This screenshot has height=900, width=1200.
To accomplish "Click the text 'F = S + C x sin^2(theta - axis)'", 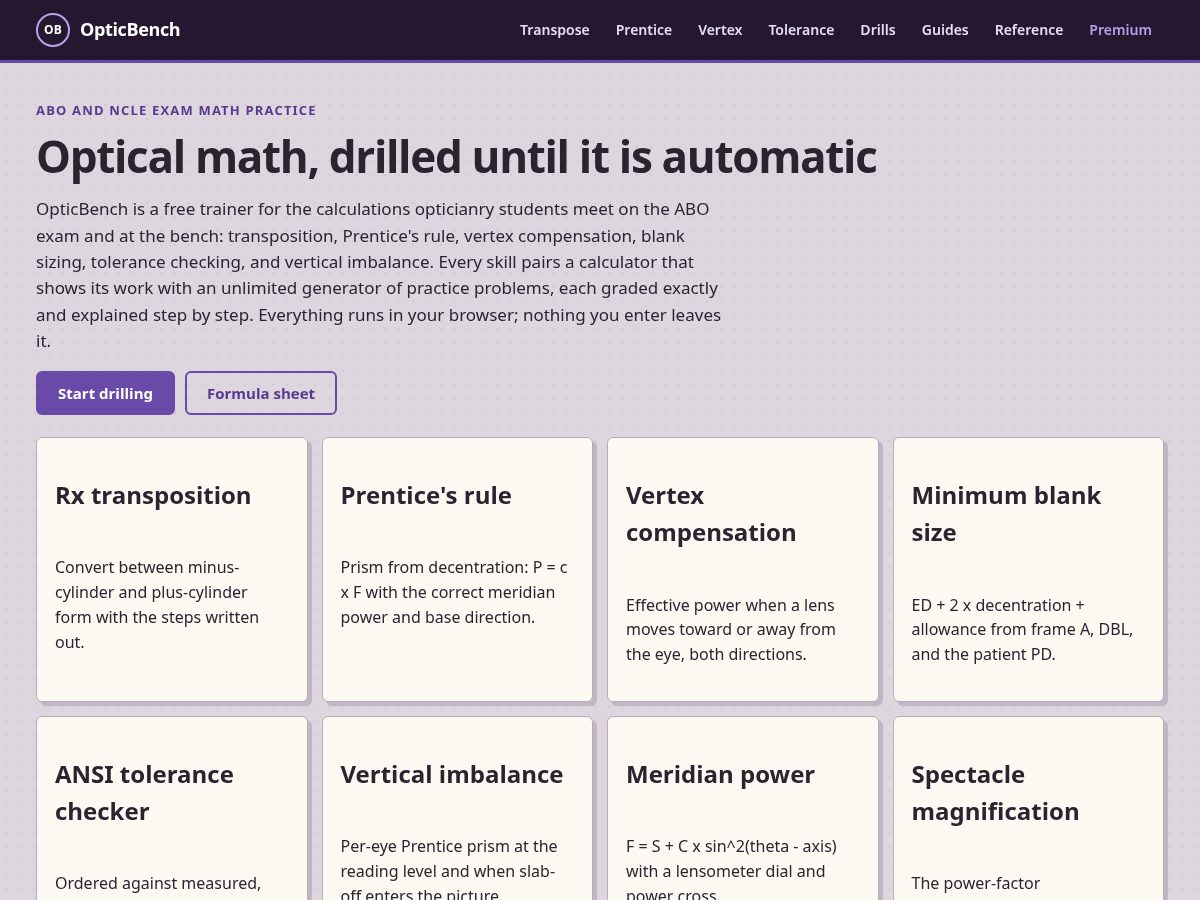I will pyautogui.click(x=731, y=846).
